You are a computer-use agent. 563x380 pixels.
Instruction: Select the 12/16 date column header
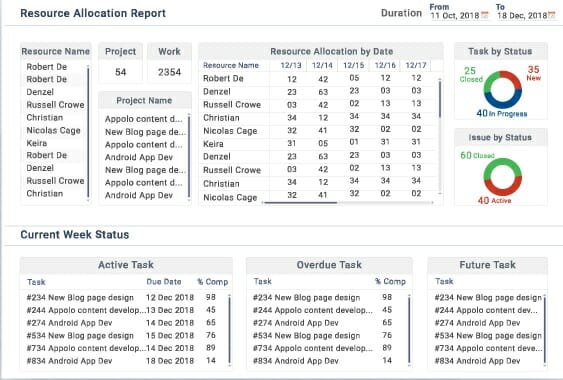pyautogui.click(x=385, y=65)
